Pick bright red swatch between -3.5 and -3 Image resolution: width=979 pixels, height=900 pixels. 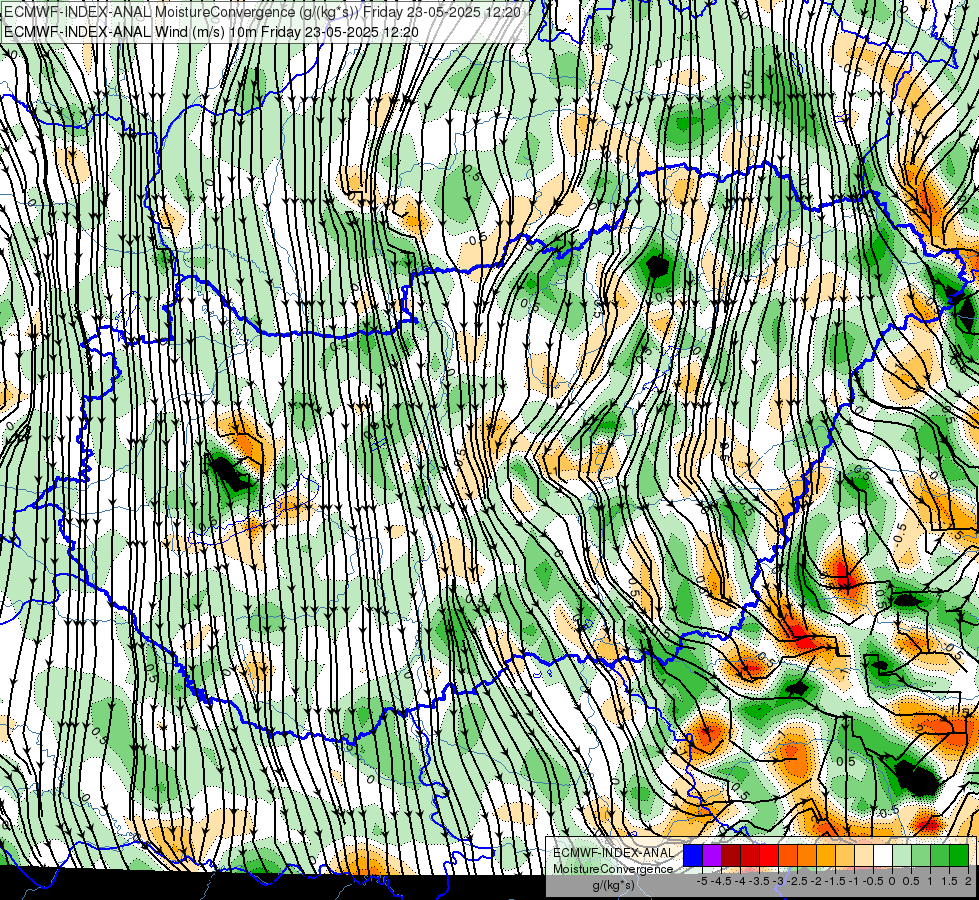coord(769,855)
